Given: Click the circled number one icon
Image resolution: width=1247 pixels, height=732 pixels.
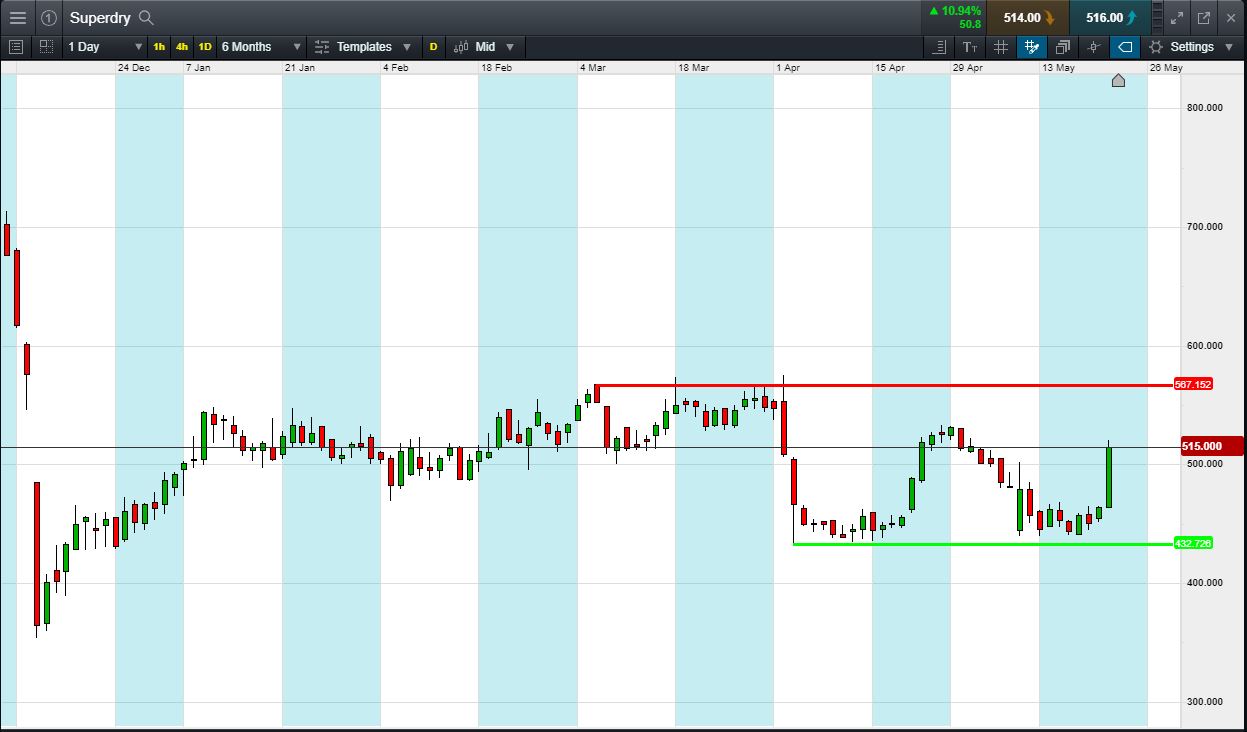Looking at the screenshot, I should point(49,17).
